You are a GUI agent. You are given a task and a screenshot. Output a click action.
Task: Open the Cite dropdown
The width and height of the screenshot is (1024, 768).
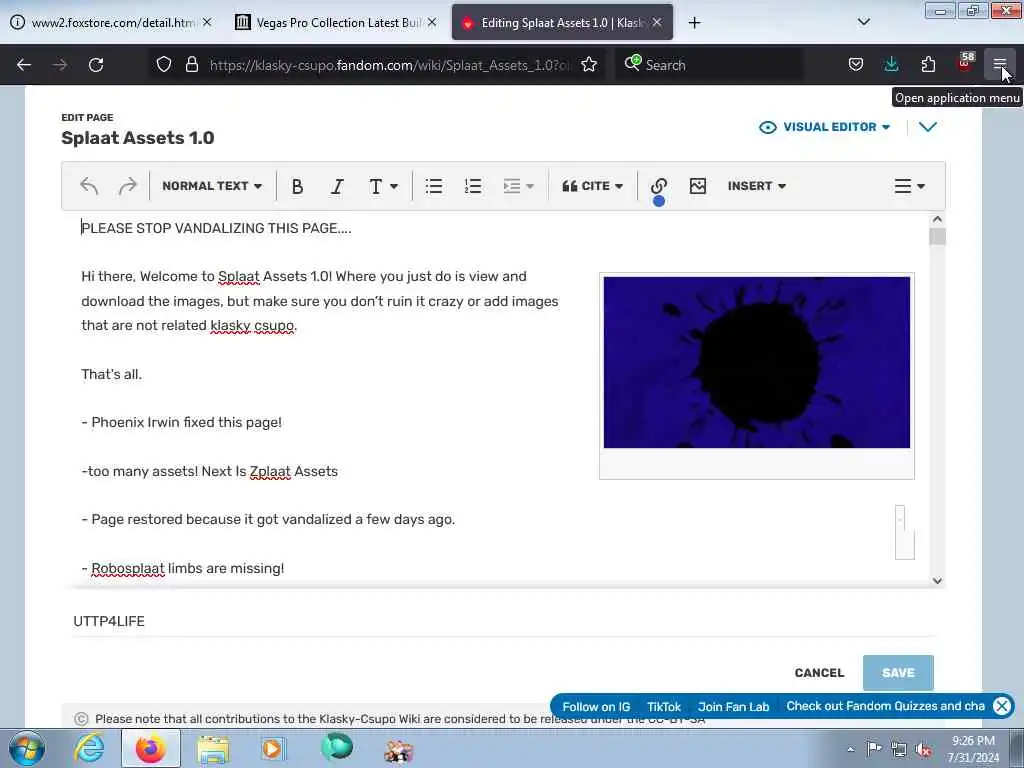pos(592,186)
